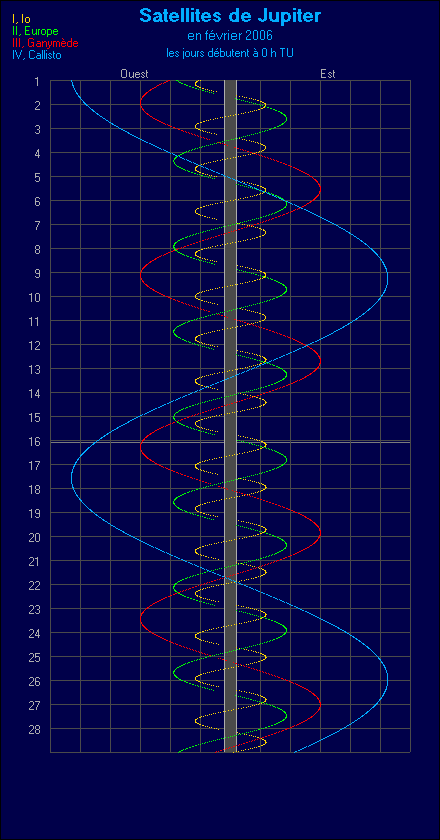Click day label 28 on the axis

click(35, 729)
